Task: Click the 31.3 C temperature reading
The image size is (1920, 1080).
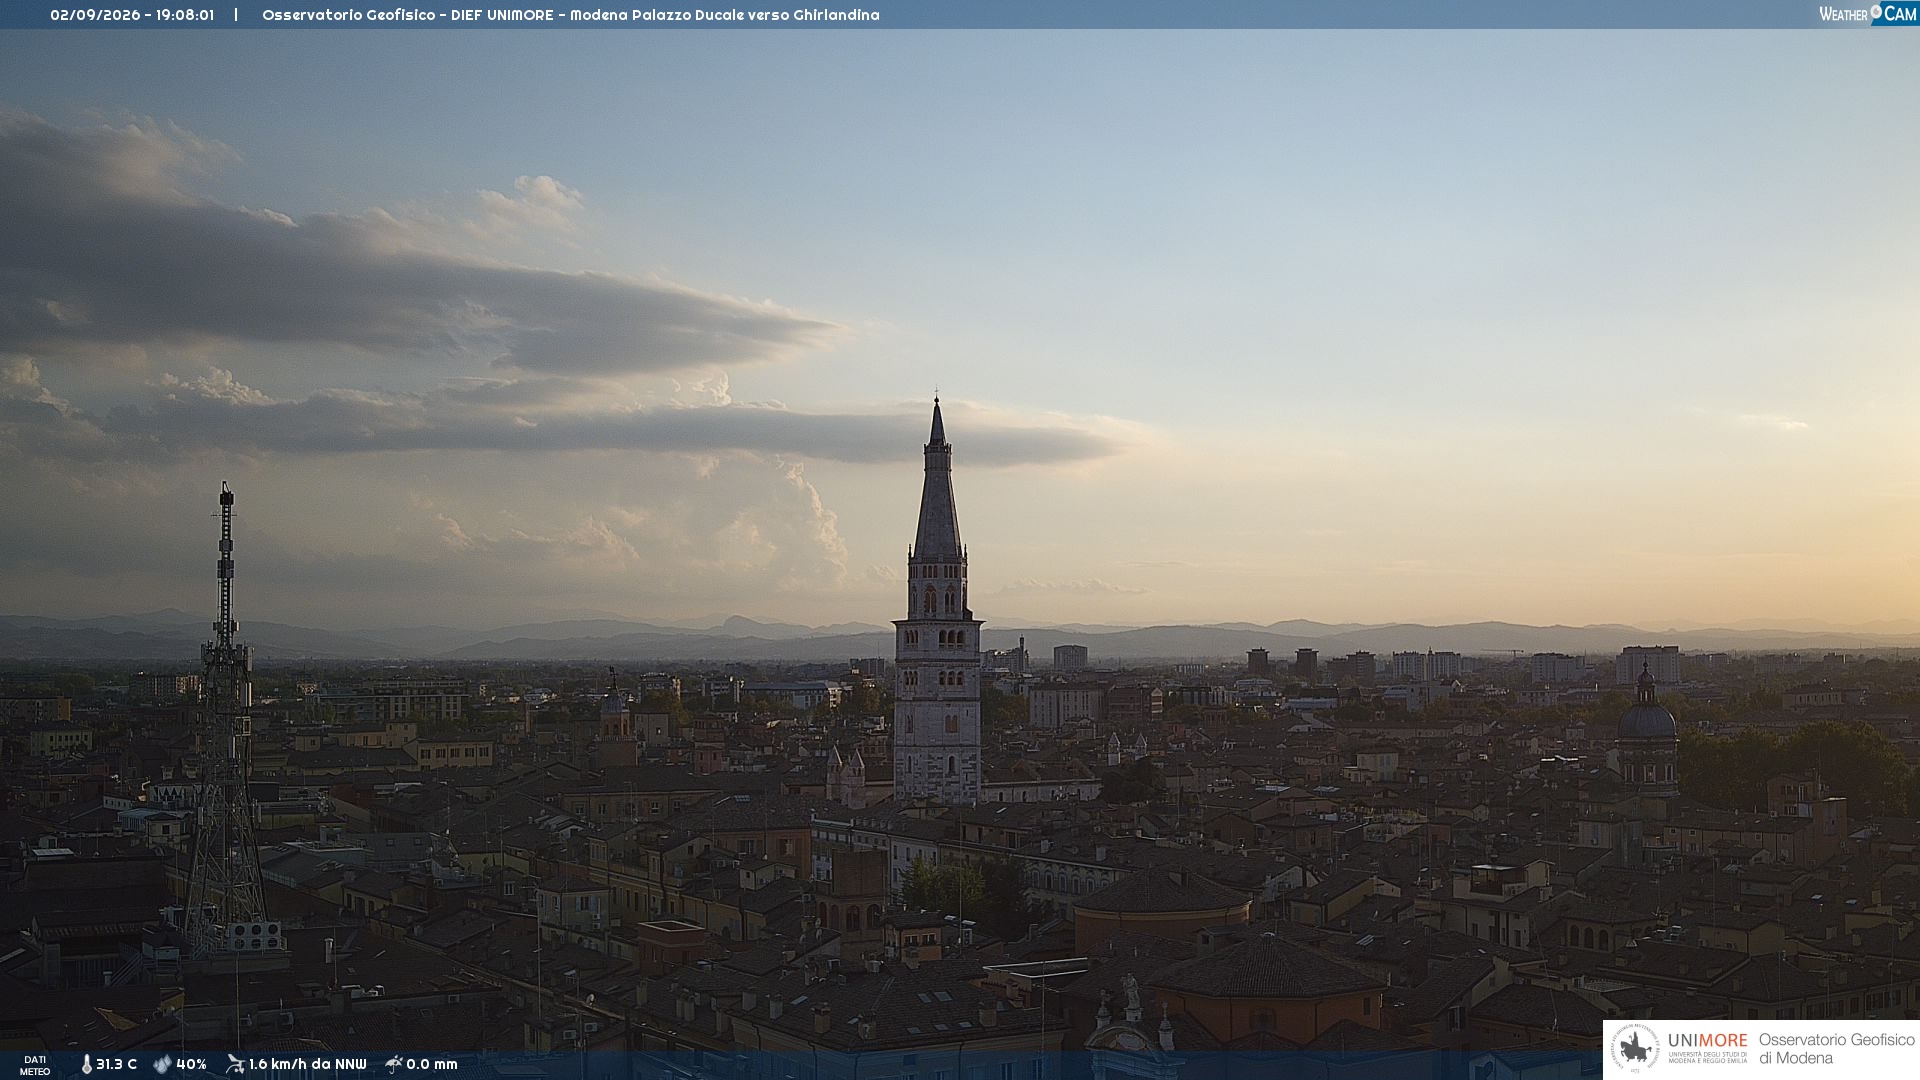Action: tap(116, 1064)
